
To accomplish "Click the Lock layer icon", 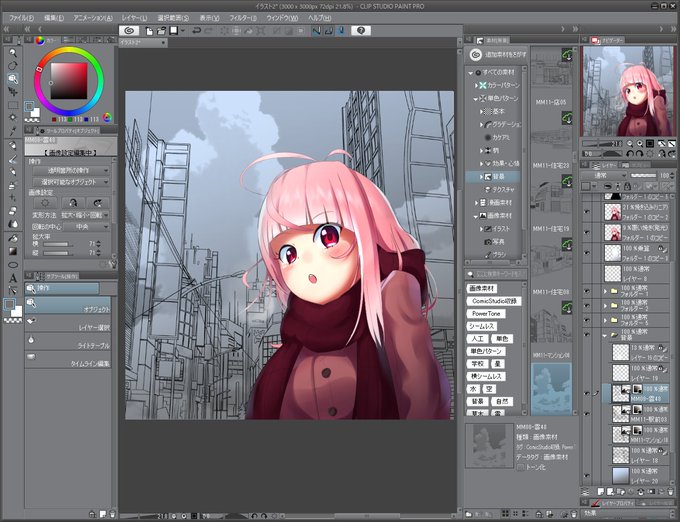I will coord(628,186).
